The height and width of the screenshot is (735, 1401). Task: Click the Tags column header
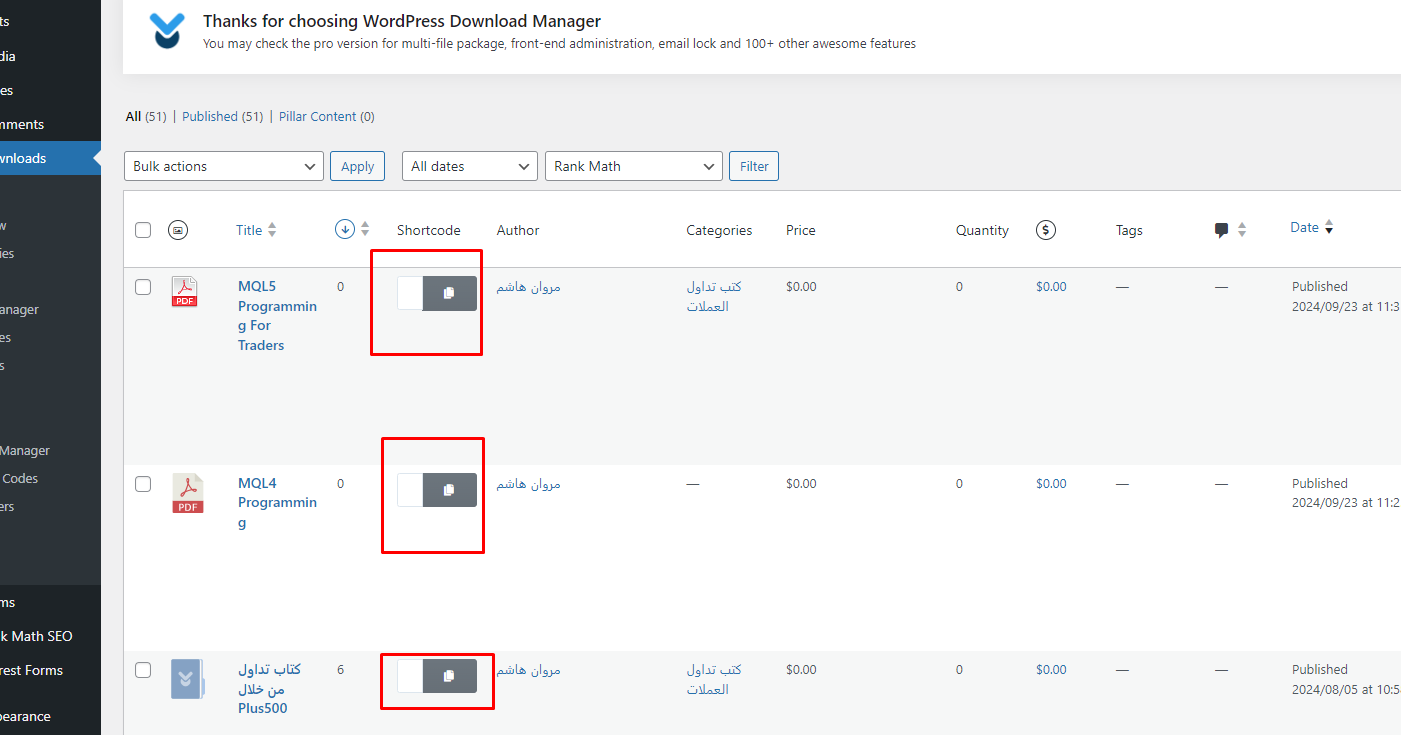pos(1129,230)
